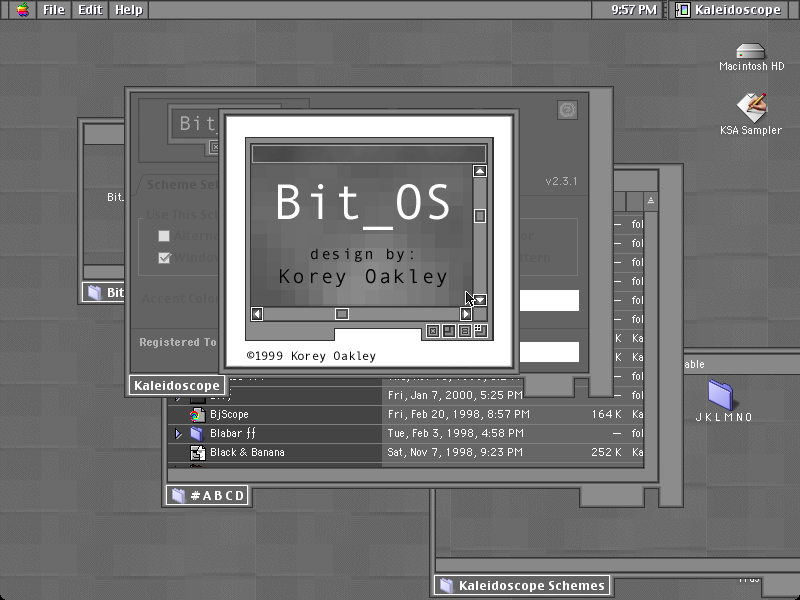Open the File menu

click(54, 10)
